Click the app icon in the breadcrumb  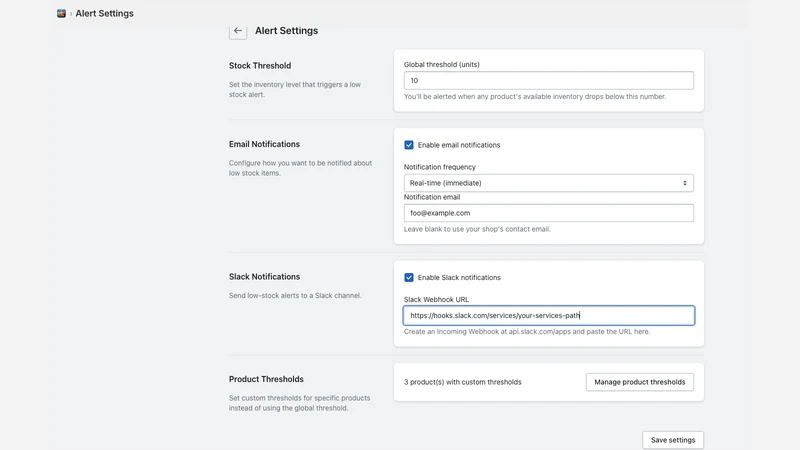(x=61, y=13)
